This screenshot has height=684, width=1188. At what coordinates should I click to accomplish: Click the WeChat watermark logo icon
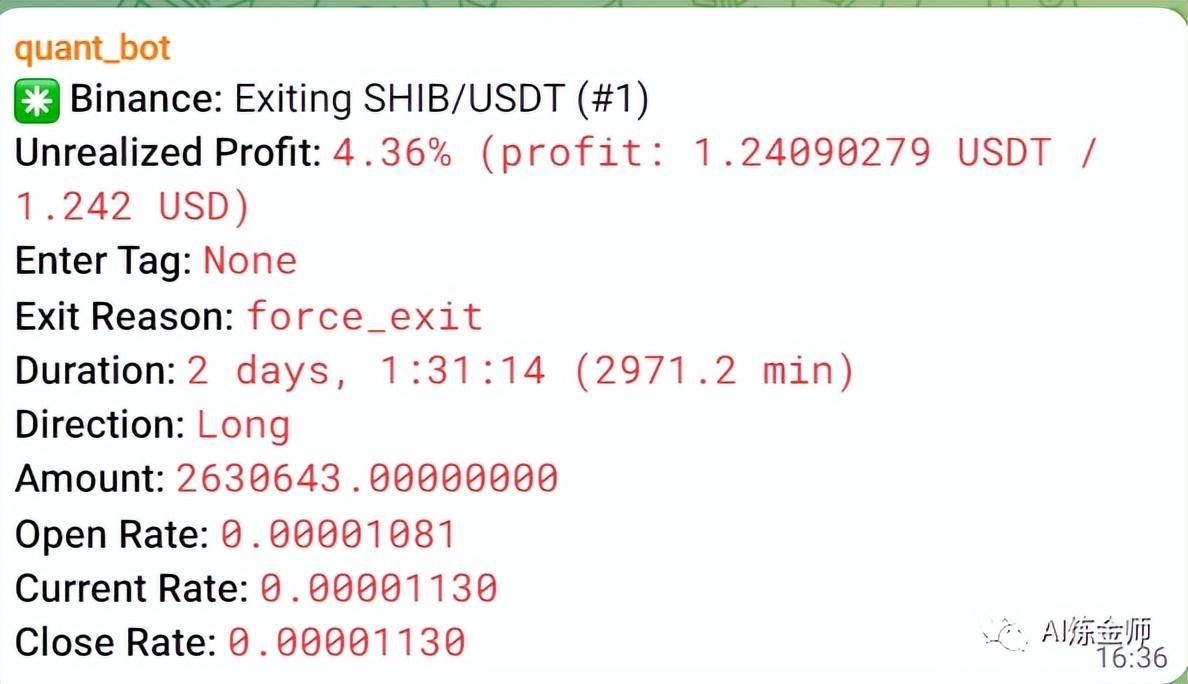point(1005,633)
